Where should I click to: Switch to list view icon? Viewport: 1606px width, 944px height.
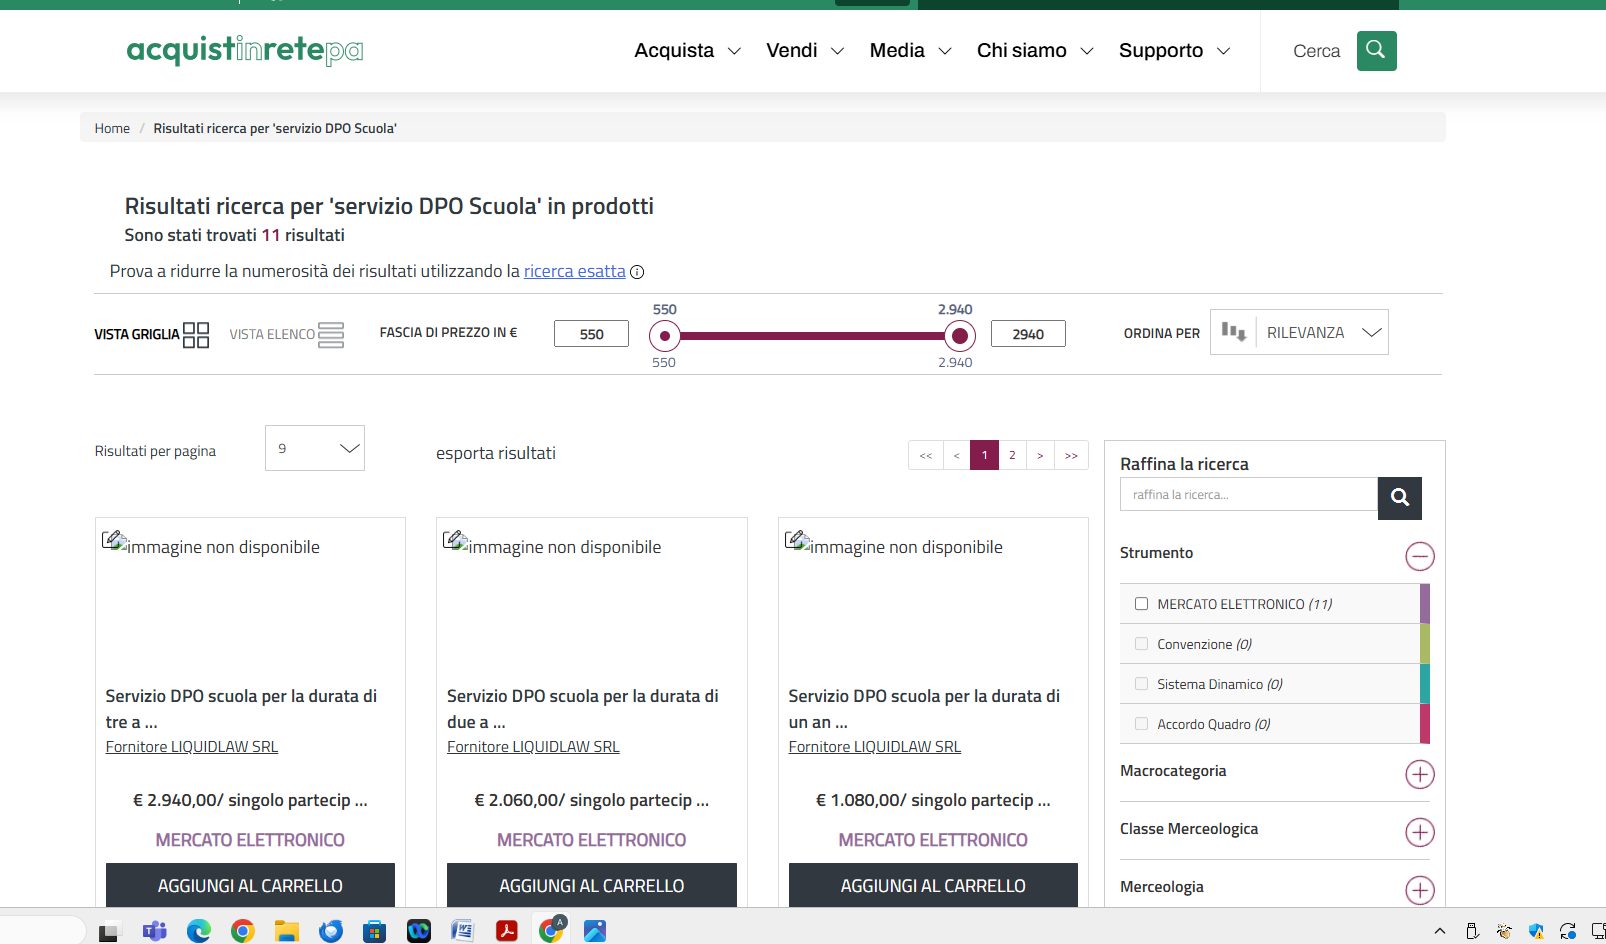tap(331, 335)
